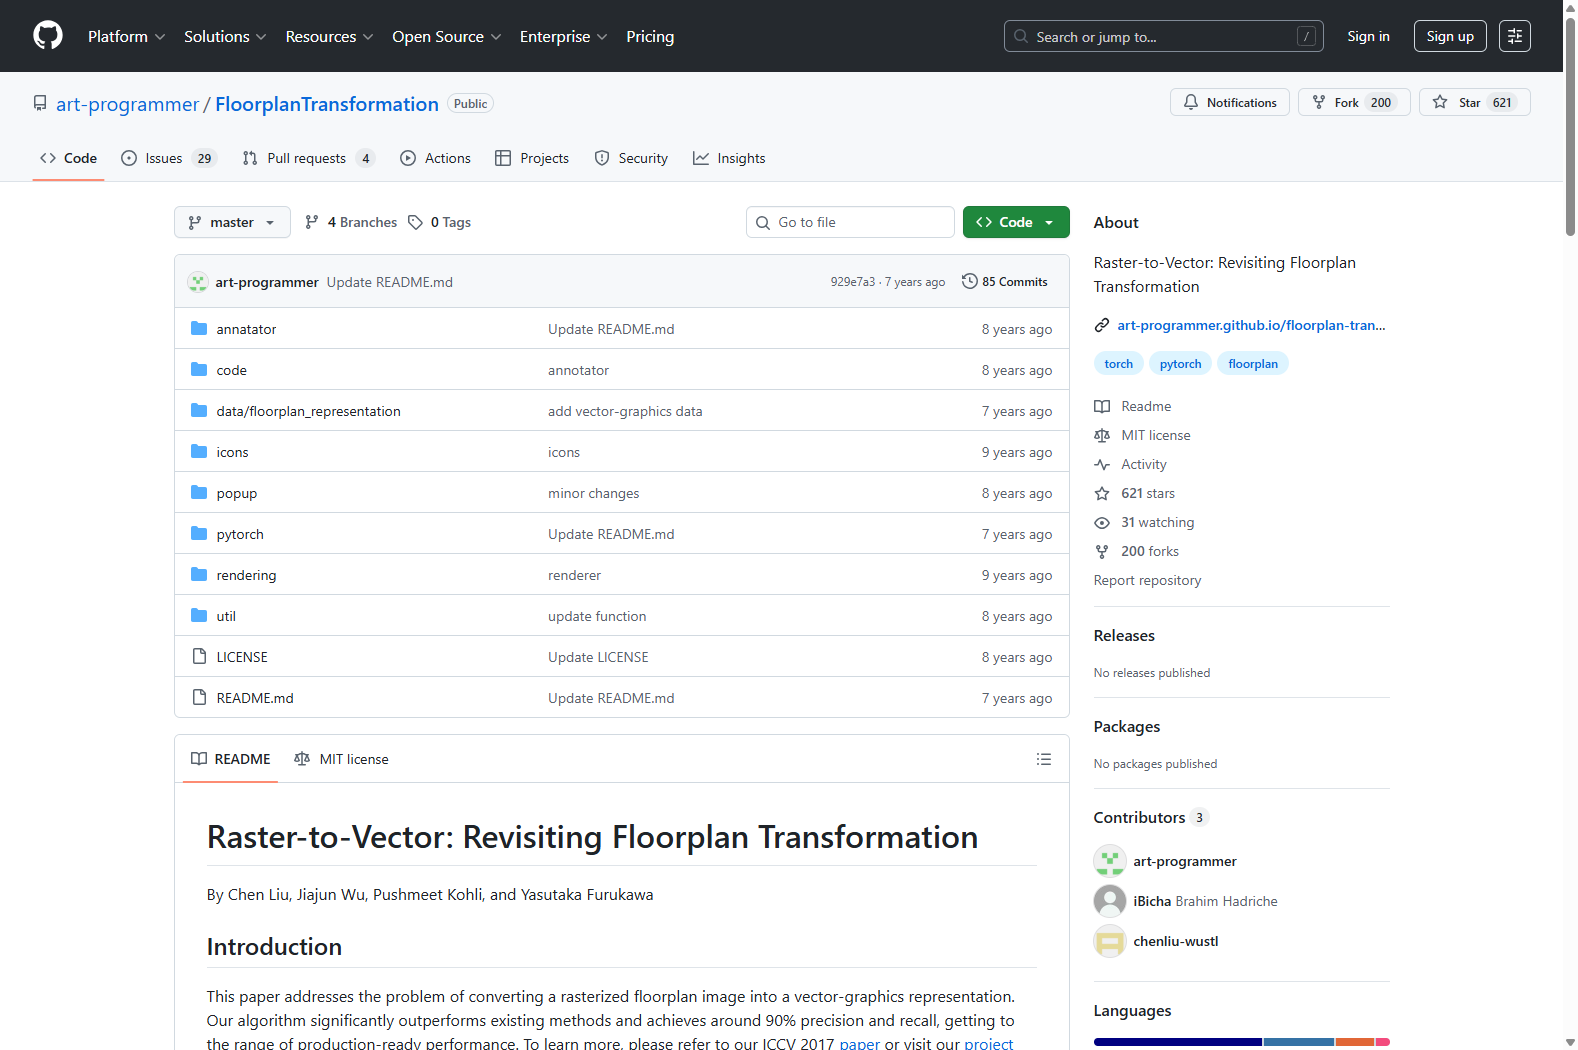Select the README tab in file panel

point(231,759)
